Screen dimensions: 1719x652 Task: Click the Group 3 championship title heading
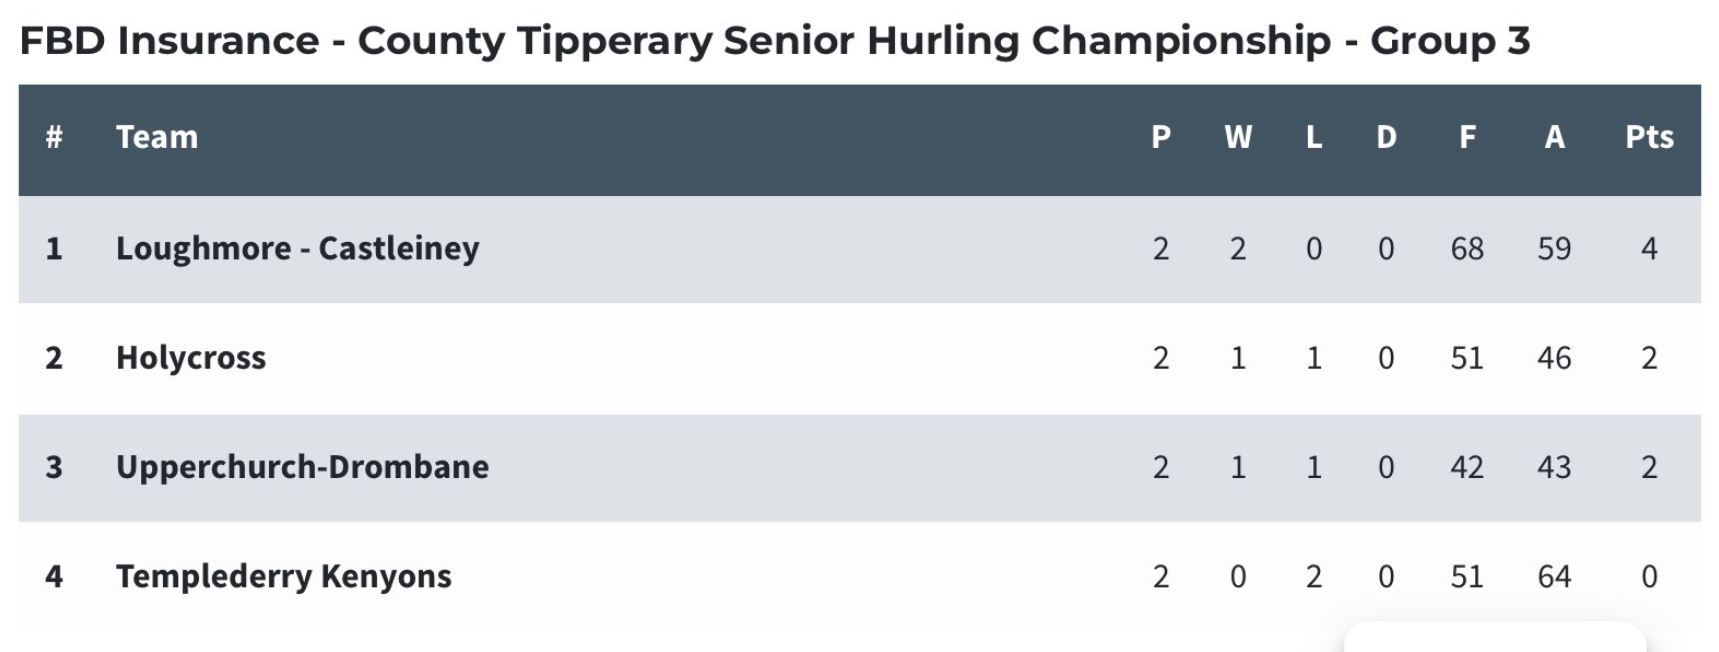pos(775,41)
